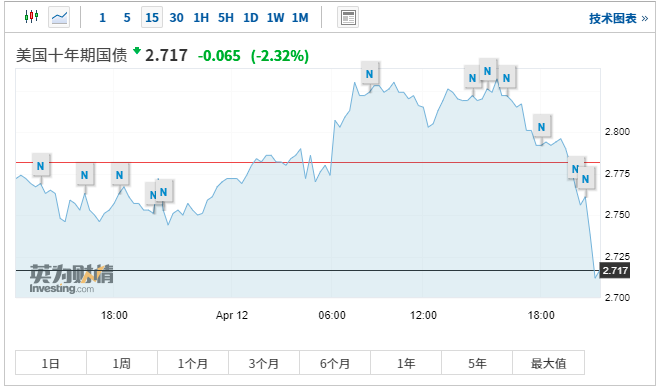The width and height of the screenshot is (662, 389).
Task: Open the N news marker above 2.800 label
Action: (542, 127)
